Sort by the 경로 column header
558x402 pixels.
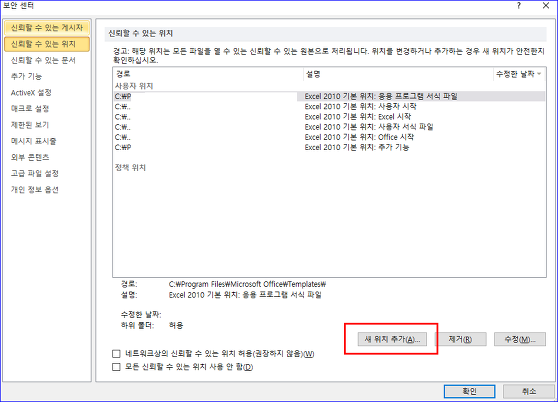[x=208, y=74]
